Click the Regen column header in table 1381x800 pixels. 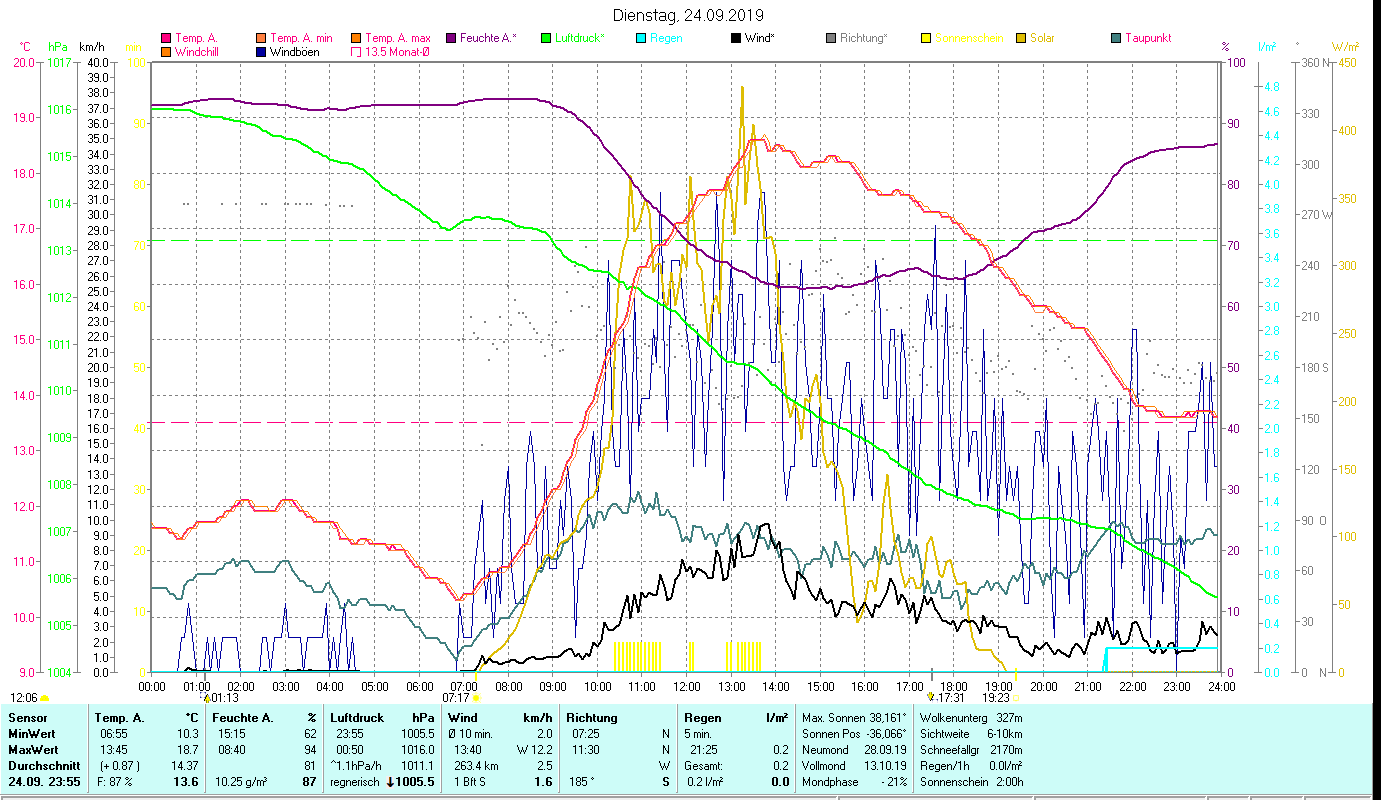704,718
